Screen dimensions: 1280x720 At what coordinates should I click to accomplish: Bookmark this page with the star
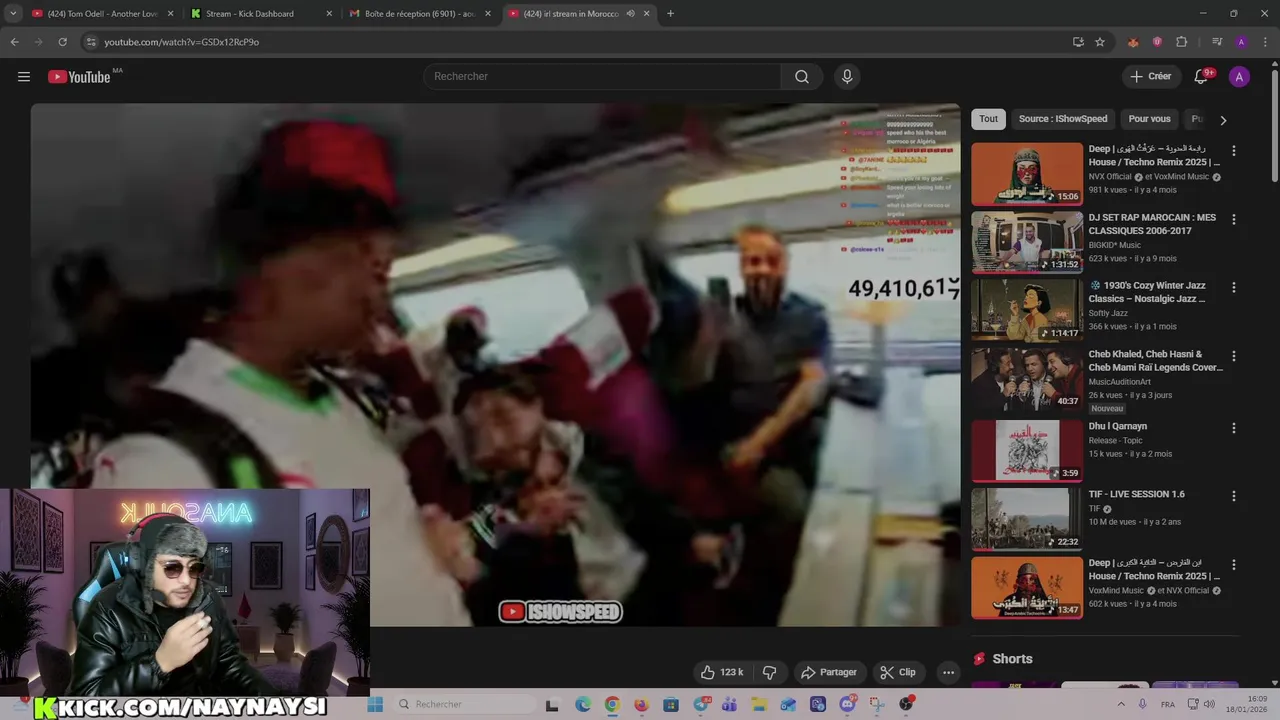tap(1100, 42)
